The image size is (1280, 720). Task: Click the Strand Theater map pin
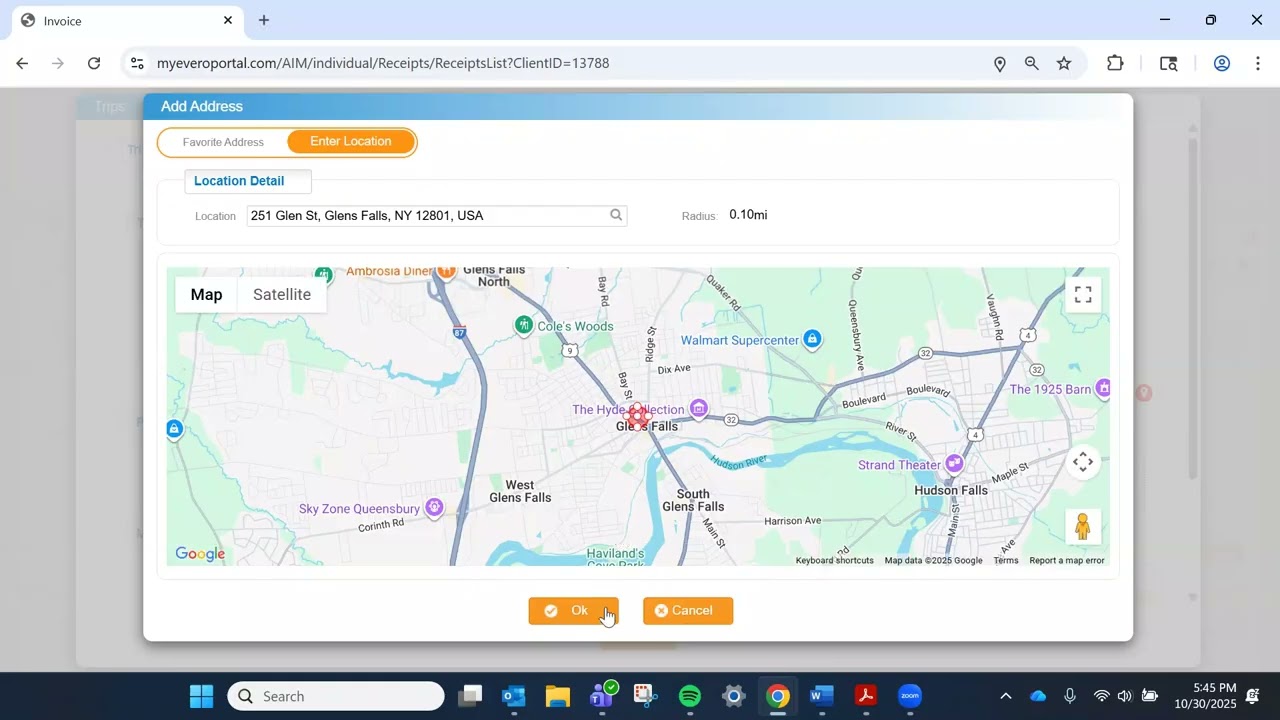954,463
